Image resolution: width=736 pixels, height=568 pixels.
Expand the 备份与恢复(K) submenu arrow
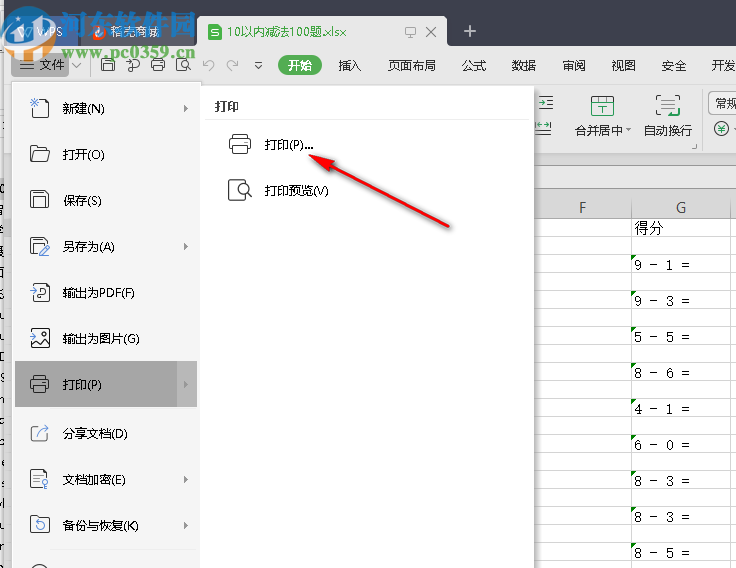click(186, 525)
